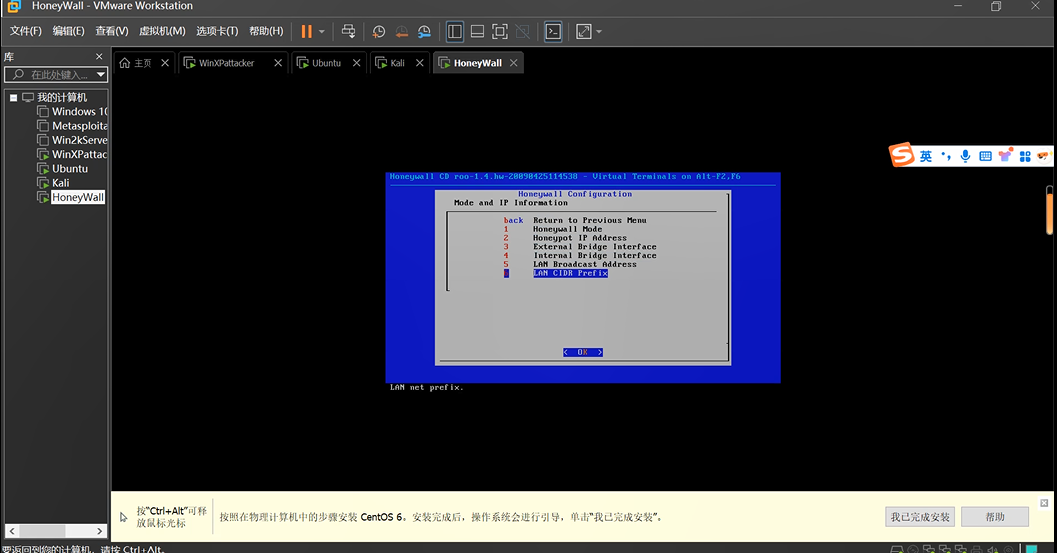
Task: Select Win2kServer VM in the library
Action: tap(80, 140)
